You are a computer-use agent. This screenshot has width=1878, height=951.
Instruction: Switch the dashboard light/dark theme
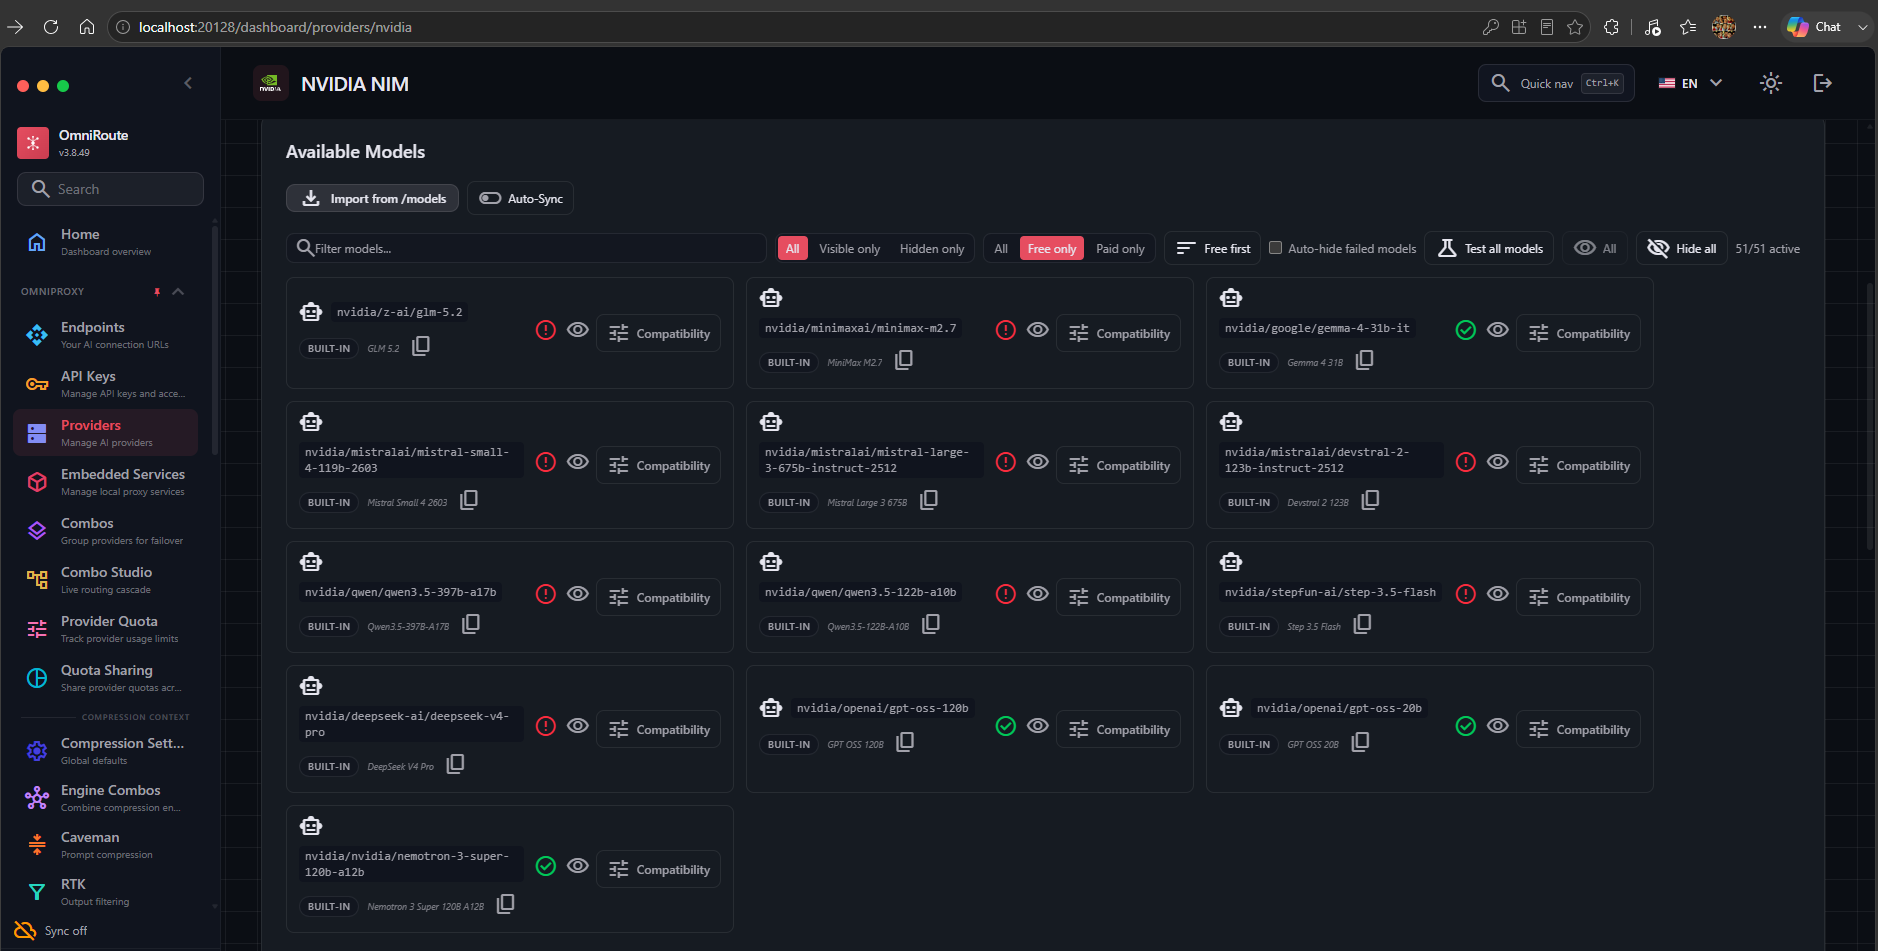click(x=1771, y=83)
